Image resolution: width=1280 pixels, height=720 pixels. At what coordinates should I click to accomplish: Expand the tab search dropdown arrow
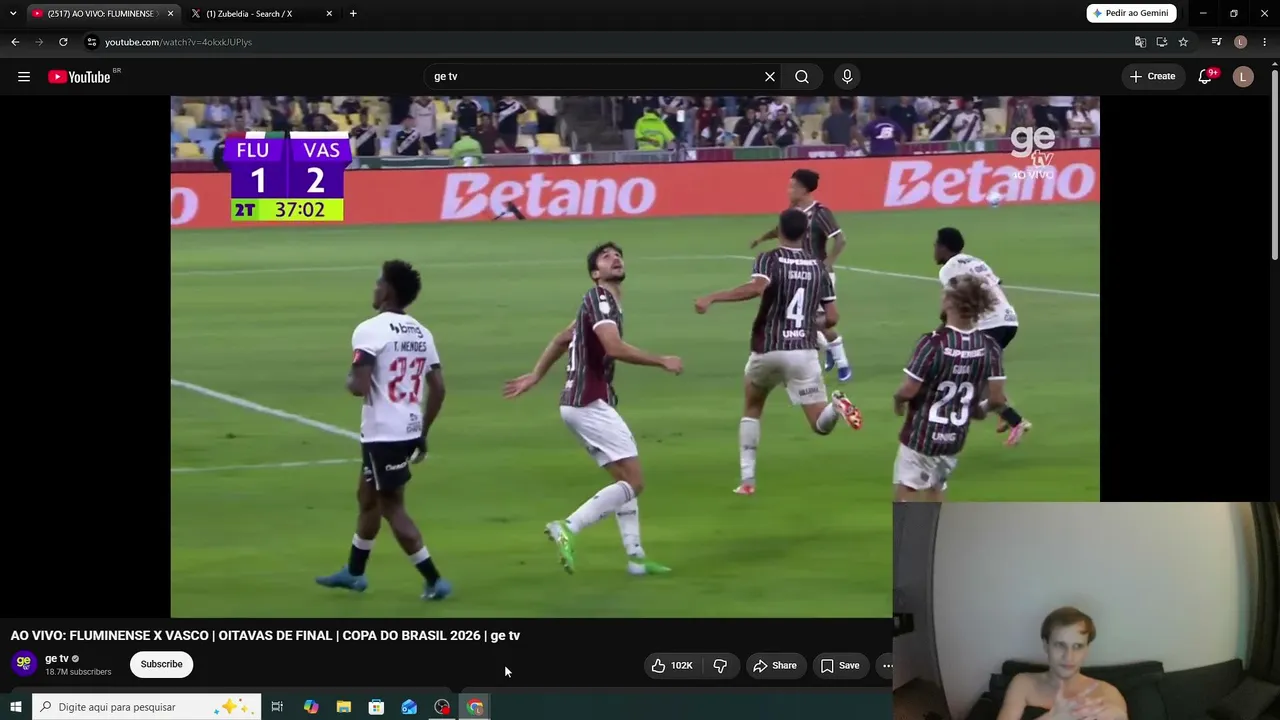pos(13,14)
